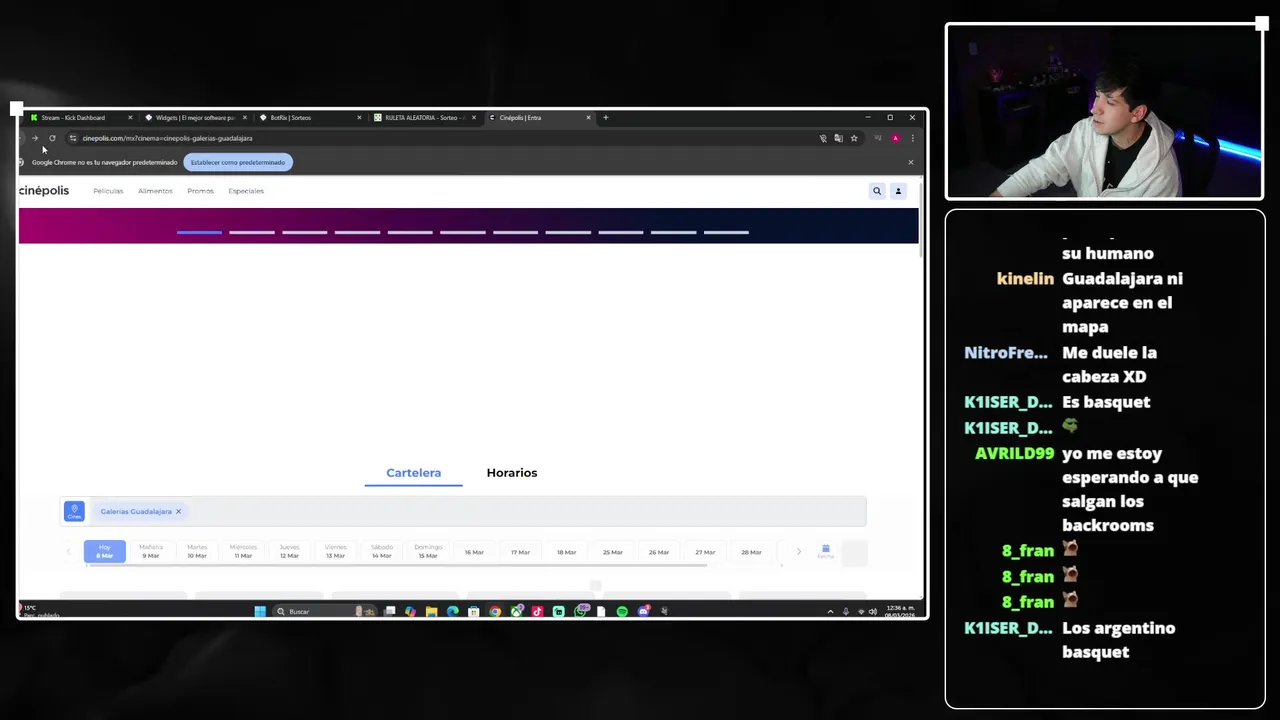This screenshot has height=720, width=1280.
Task: Open Microsoft Edge from the taskbar
Action: [452, 611]
